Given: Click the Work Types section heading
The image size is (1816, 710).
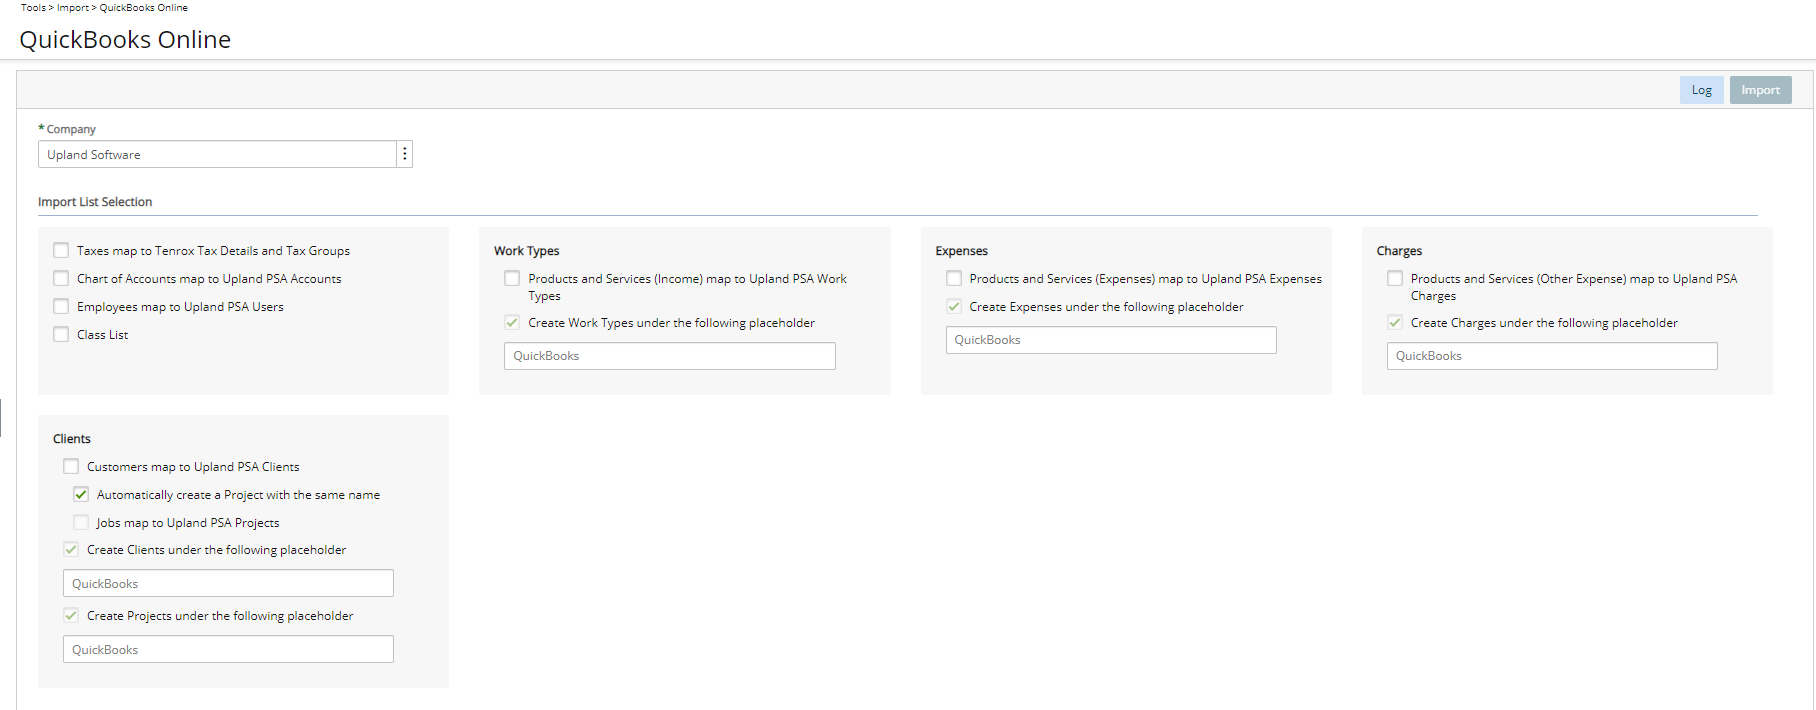Looking at the screenshot, I should coord(527,251).
